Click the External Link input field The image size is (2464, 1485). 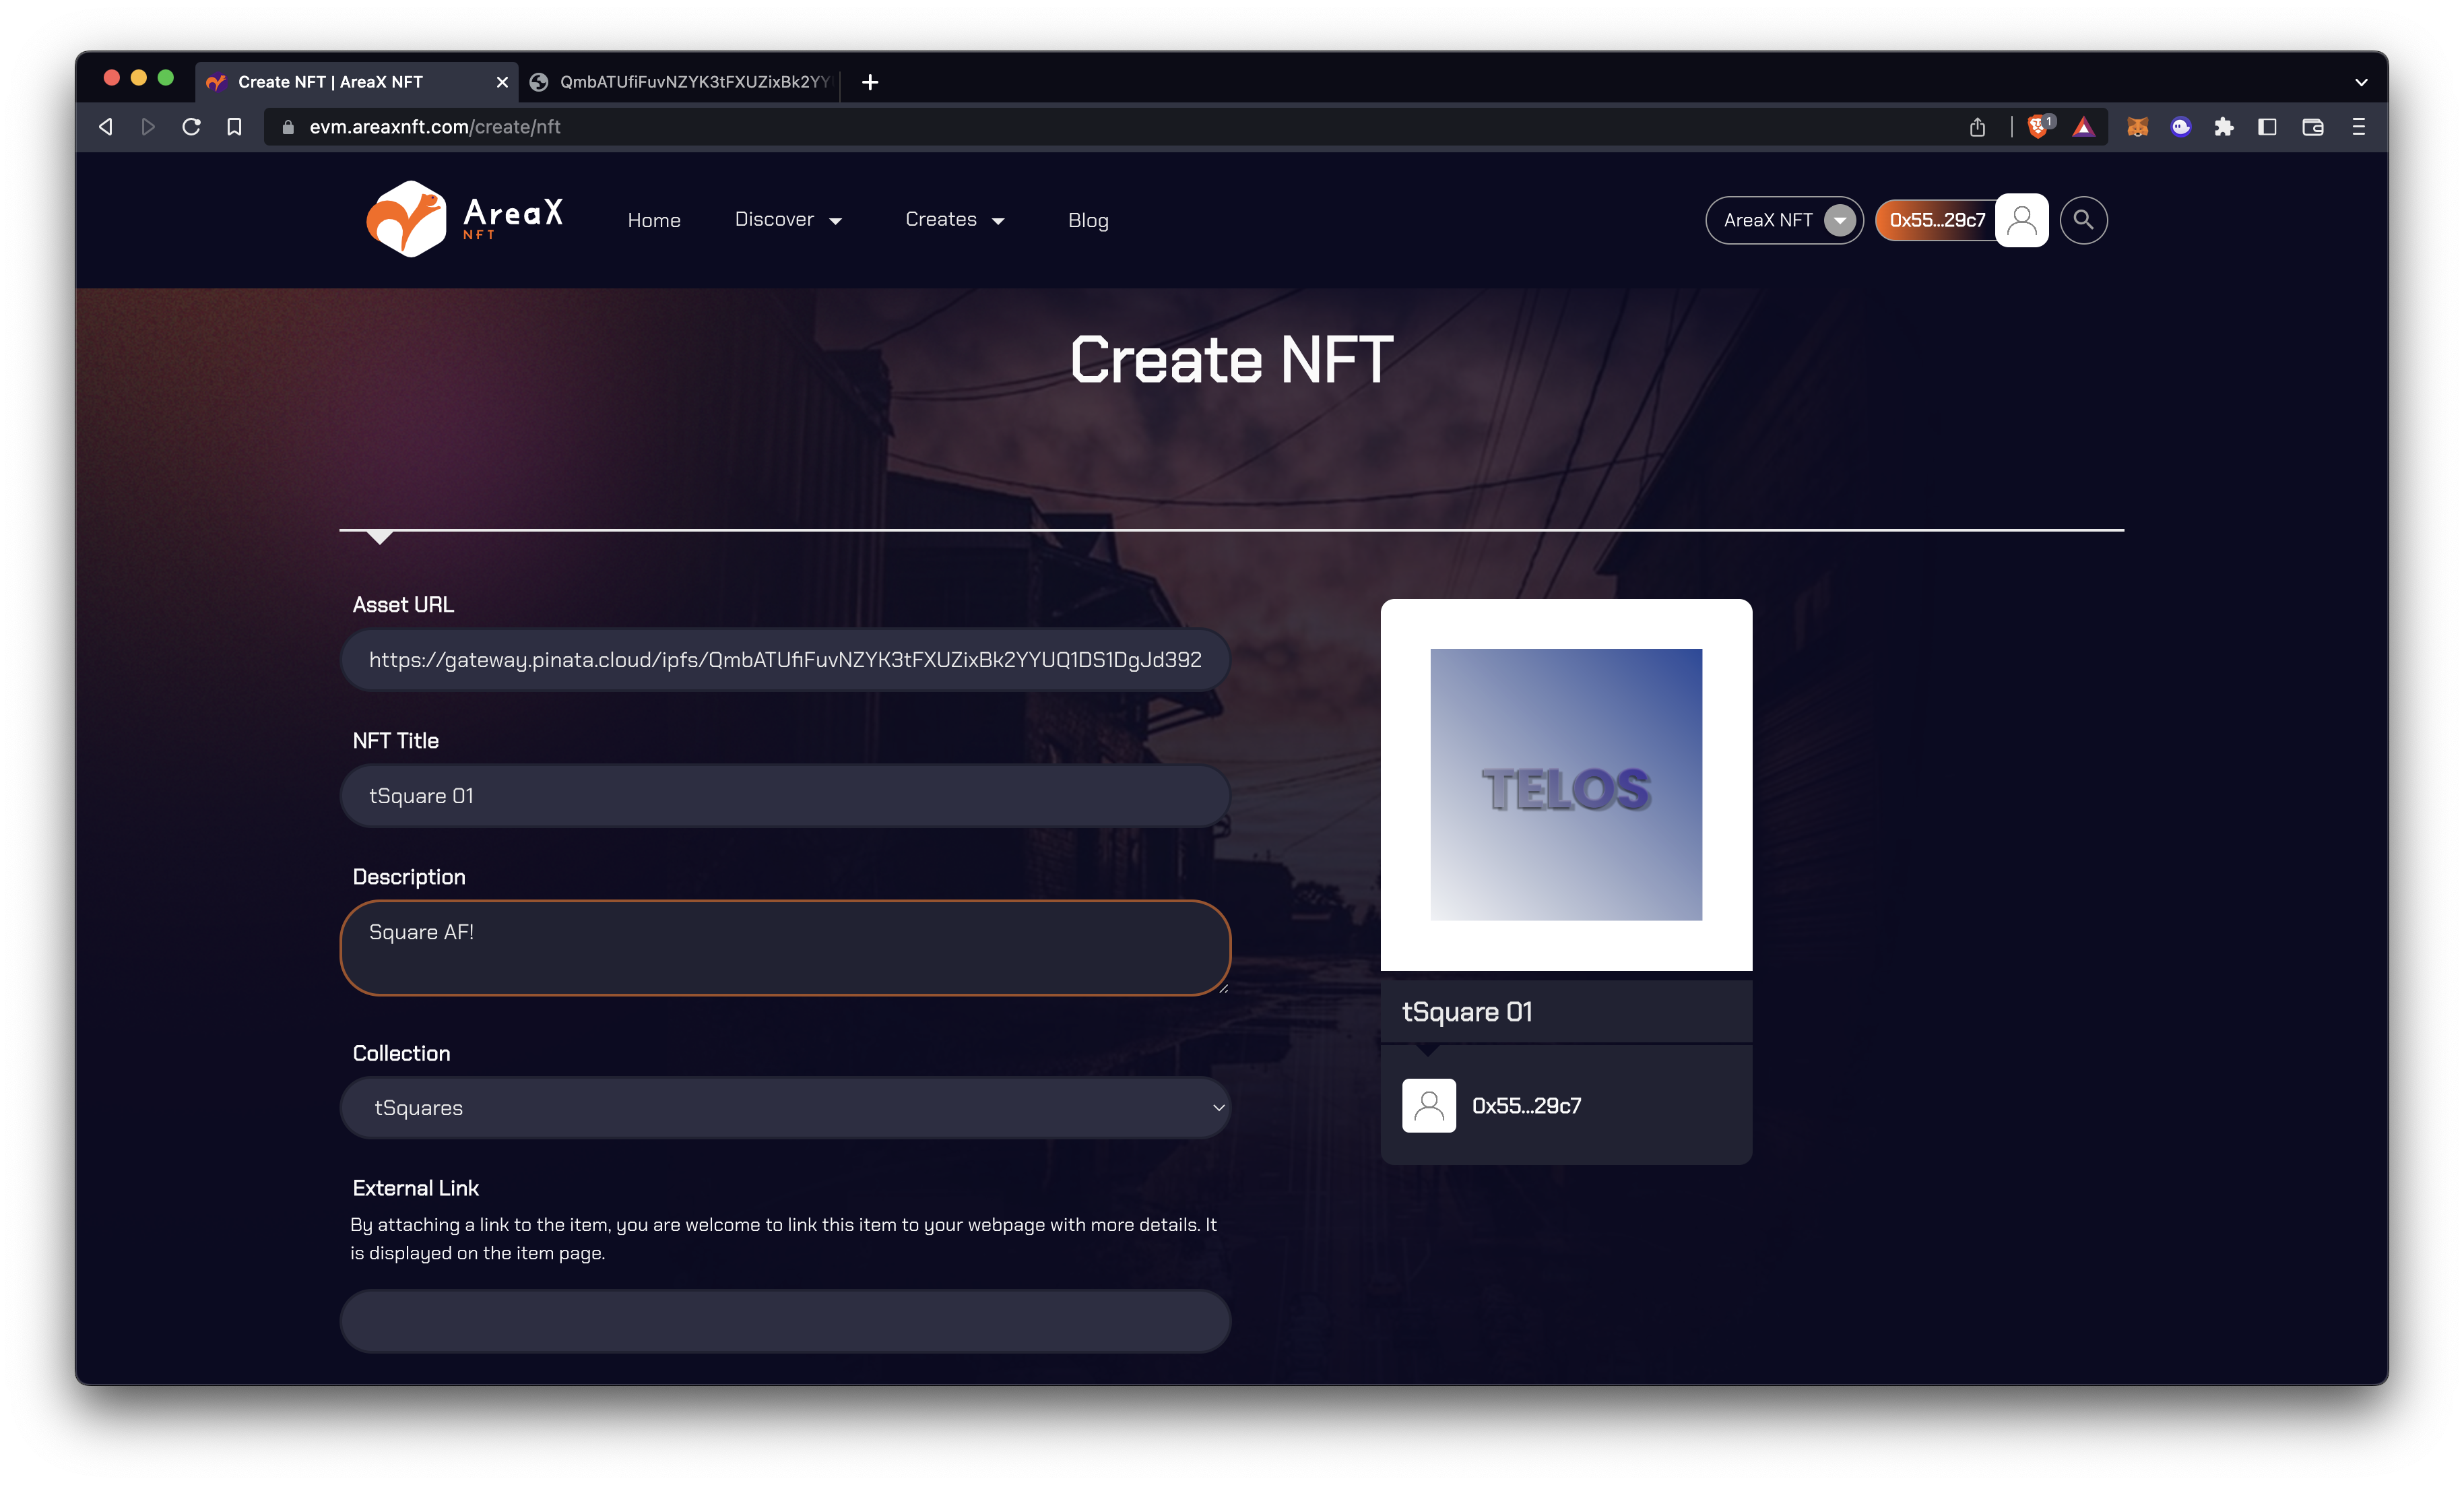(785, 1320)
